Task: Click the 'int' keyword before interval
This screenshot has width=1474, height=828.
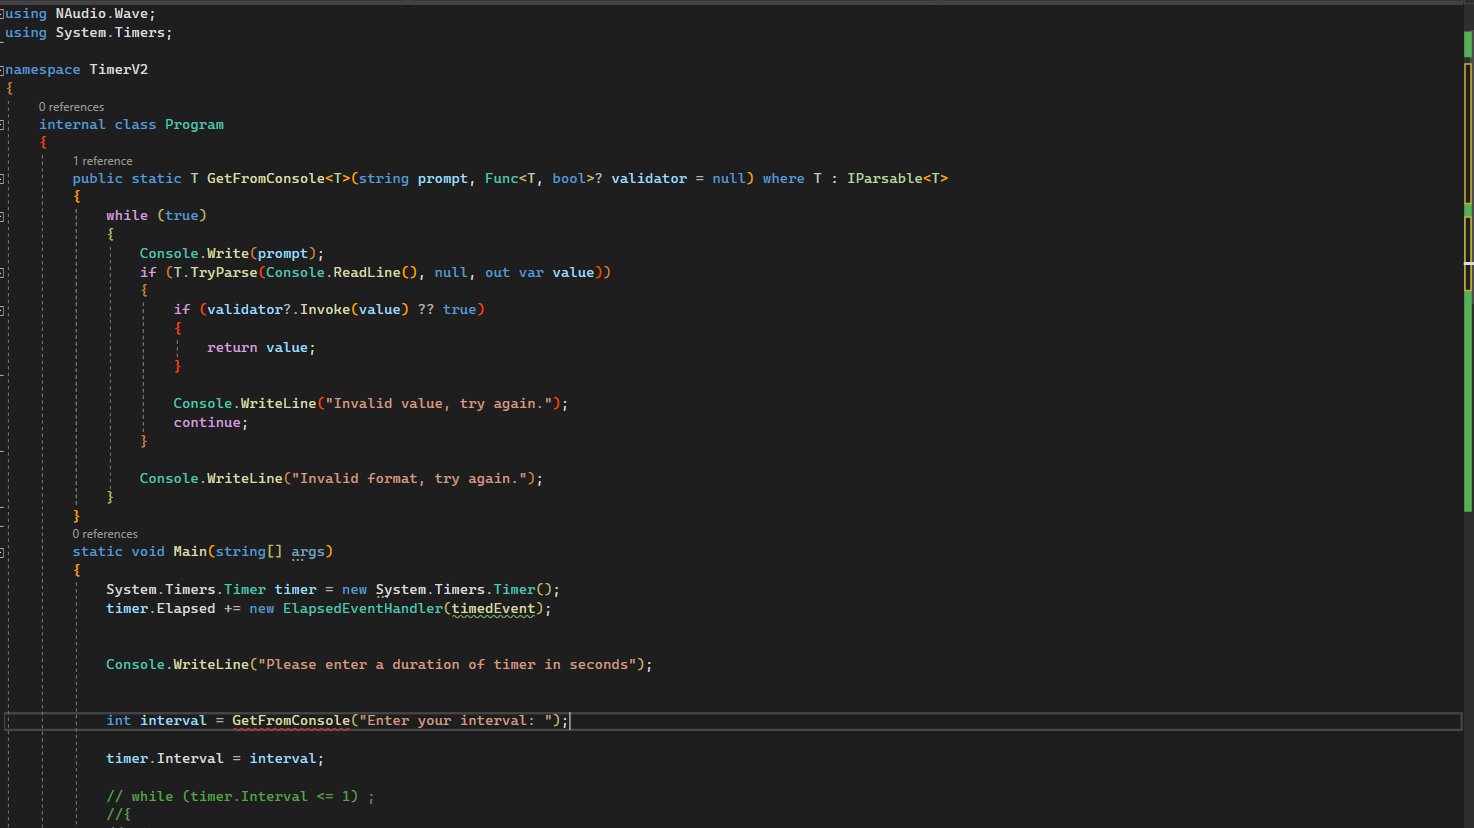Action: coord(118,721)
